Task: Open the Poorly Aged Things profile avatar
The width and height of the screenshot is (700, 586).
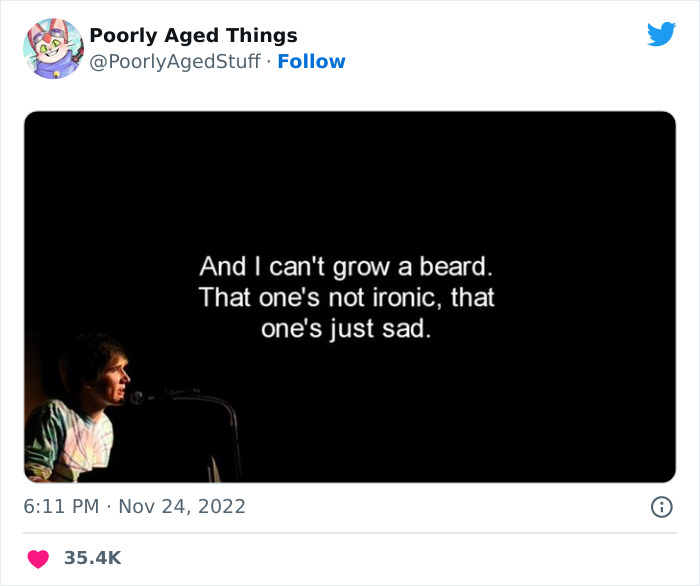Action: (53, 48)
